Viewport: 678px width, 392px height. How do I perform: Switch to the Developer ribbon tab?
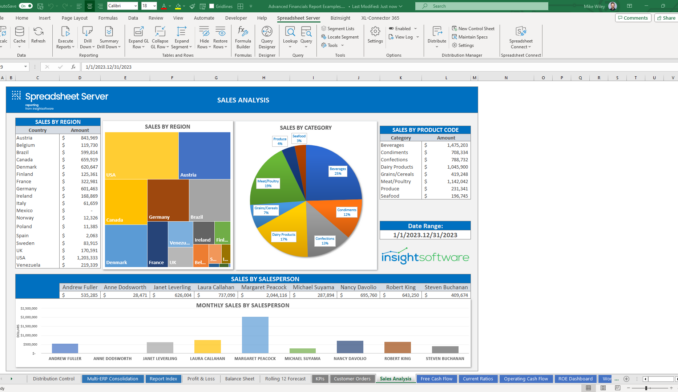[x=236, y=18]
